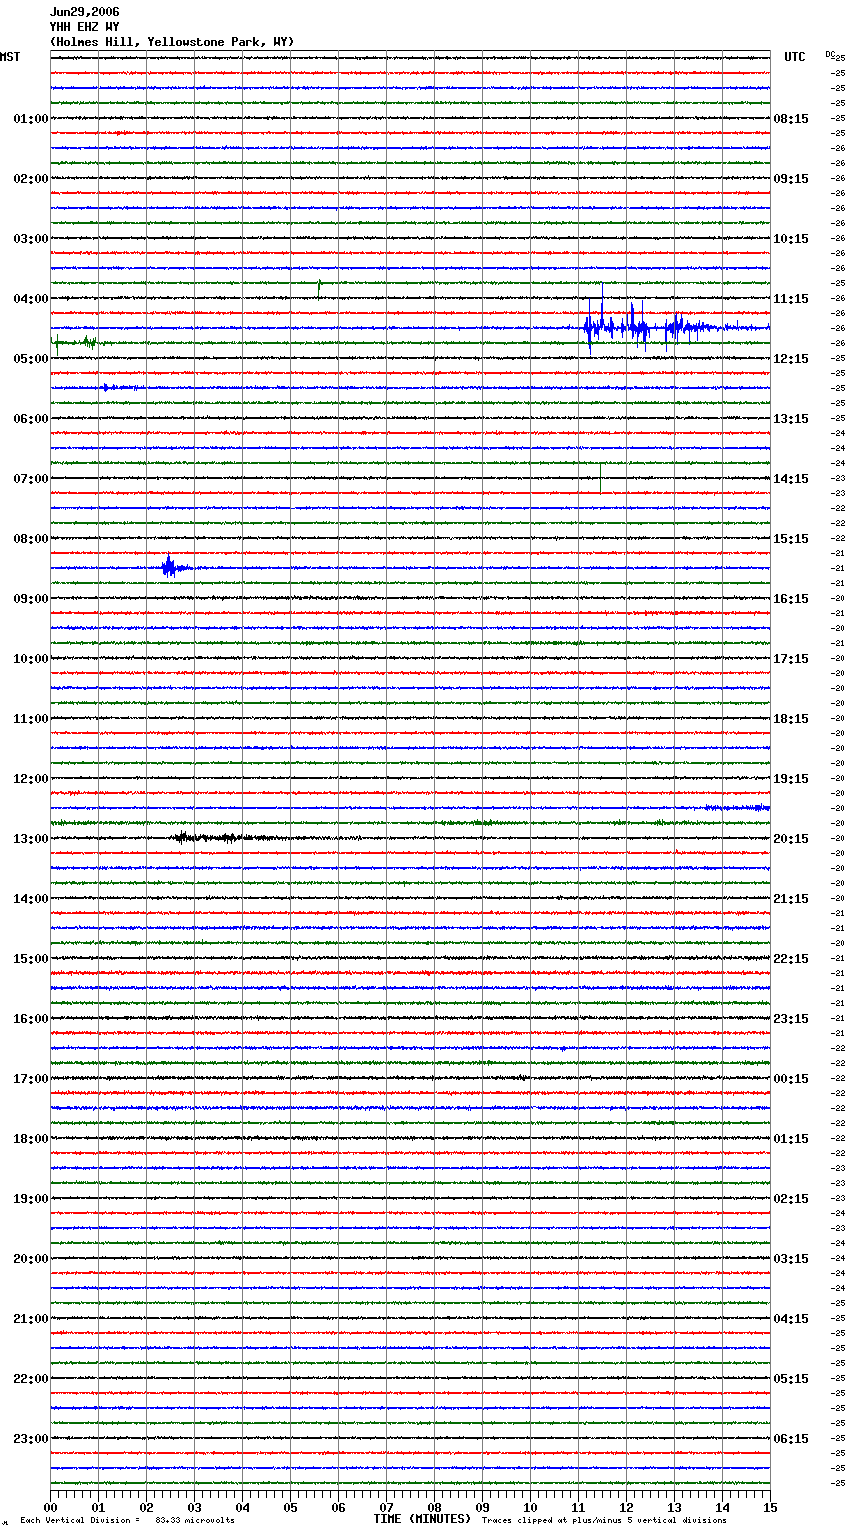
Task: Select the 12:00 MST row label
Action: [31, 779]
